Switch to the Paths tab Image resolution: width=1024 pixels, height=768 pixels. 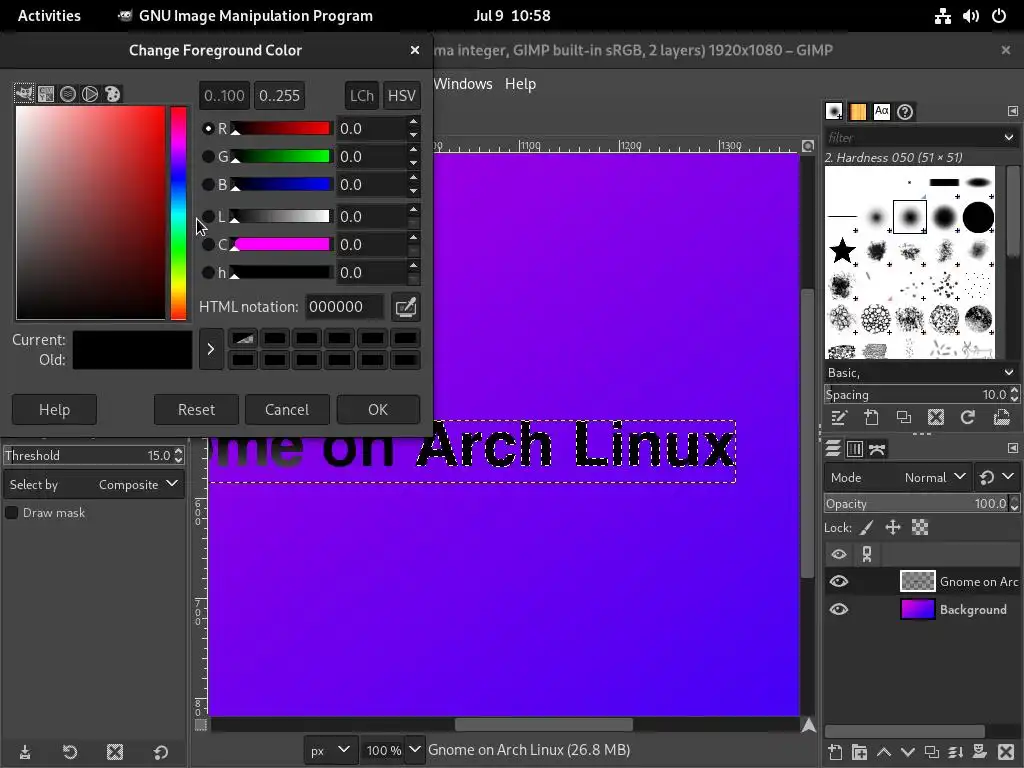coord(877,449)
